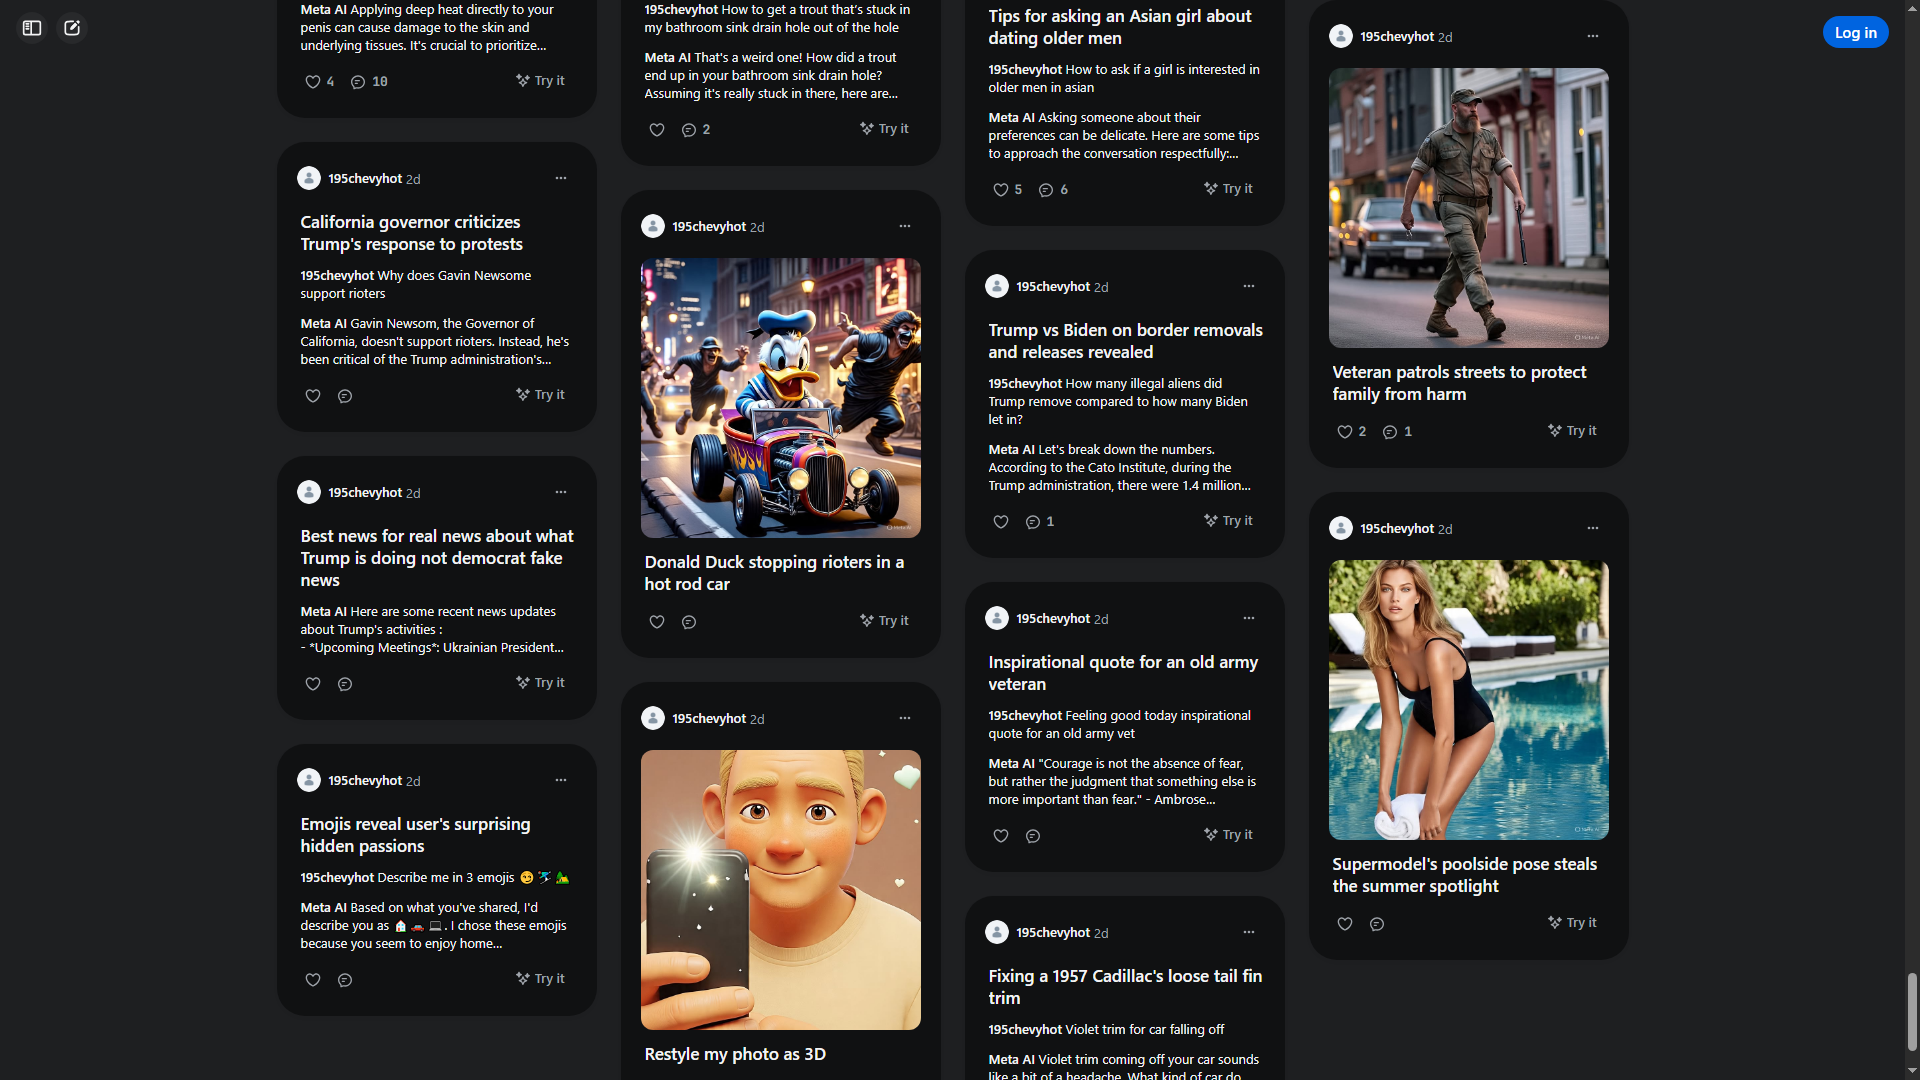Like the Veteran patrols streets post

(x=1345, y=432)
